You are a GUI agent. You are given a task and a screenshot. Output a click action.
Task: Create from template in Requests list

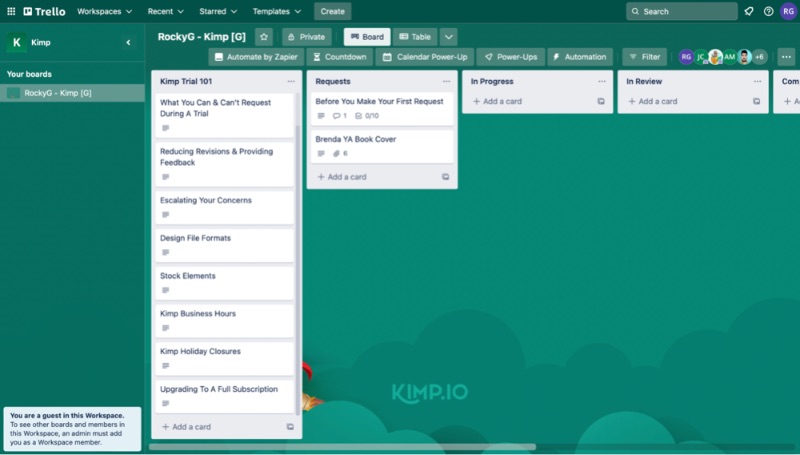point(445,177)
